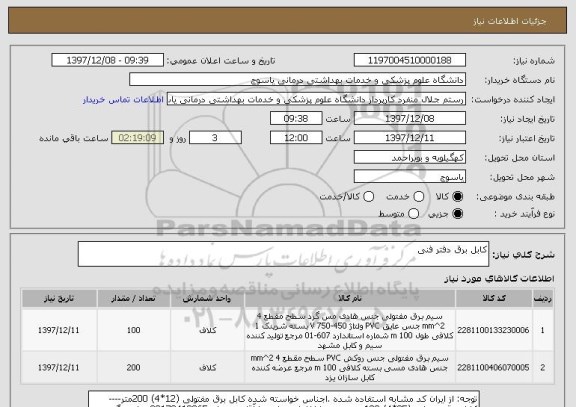Viewport: 576px width, 407px height.
Task: Click the طبقه بندی موضوعی label
Action: (x=515, y=197)
